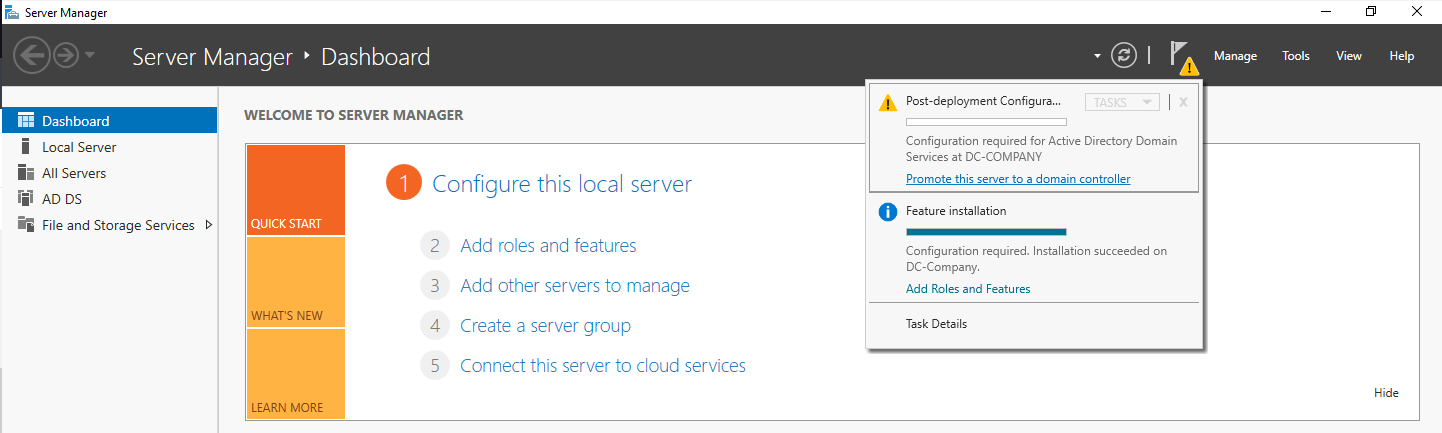Click Promote this server to a domain controller
This screenshot has width=1442, height=433.
pos(1018,179)
